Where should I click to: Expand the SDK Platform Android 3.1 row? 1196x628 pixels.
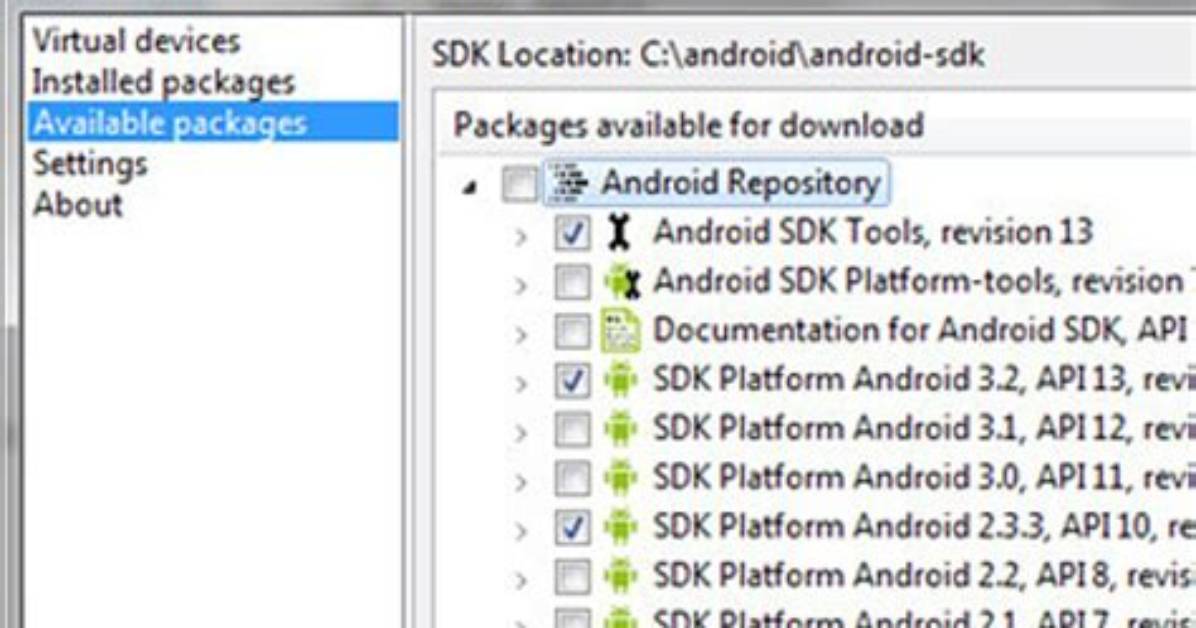(521, 432)
